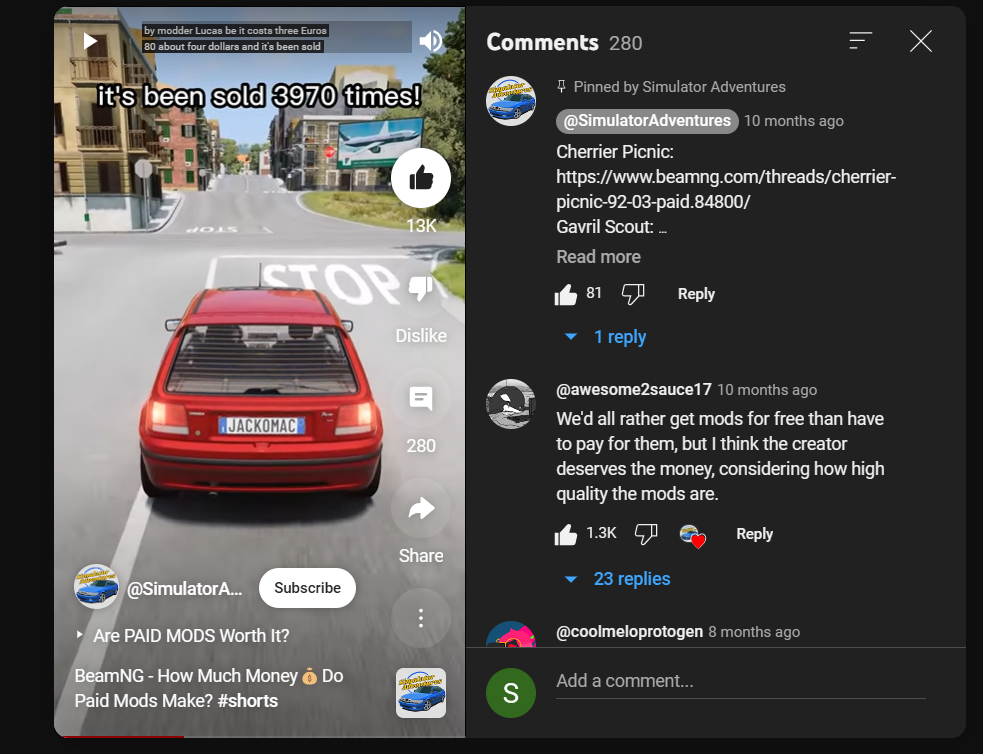Open the @SimulatorA... channel name under video
The height and width of the screenshot is (754, 983).
tap(184, 589)
